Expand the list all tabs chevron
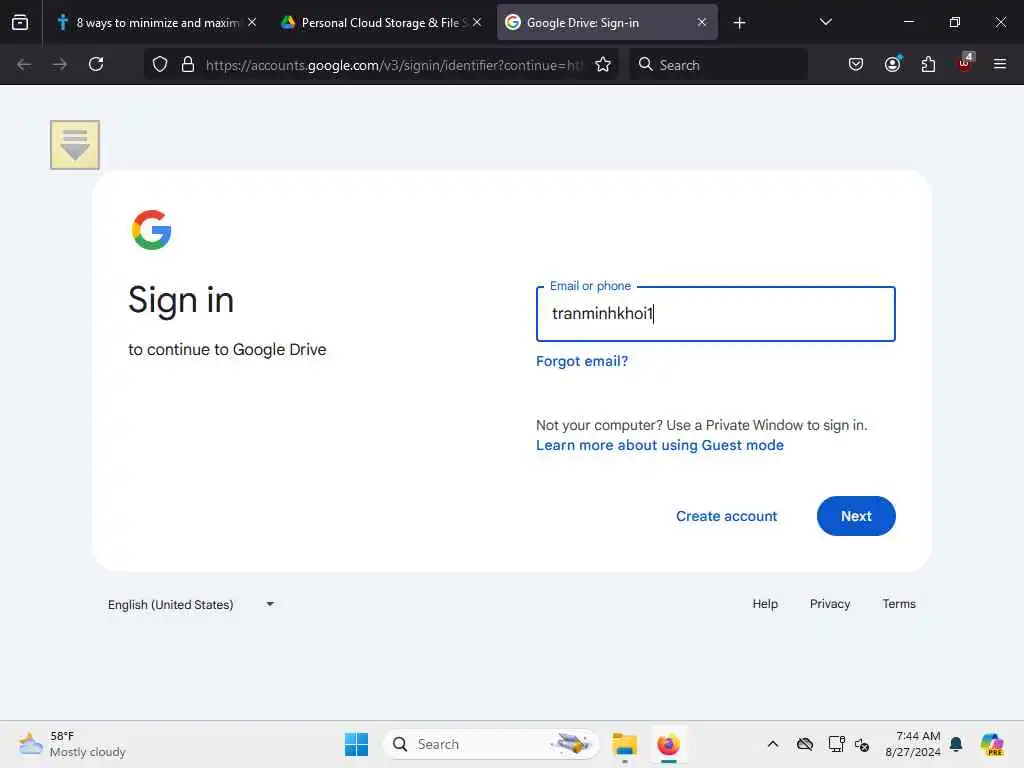 825,22
